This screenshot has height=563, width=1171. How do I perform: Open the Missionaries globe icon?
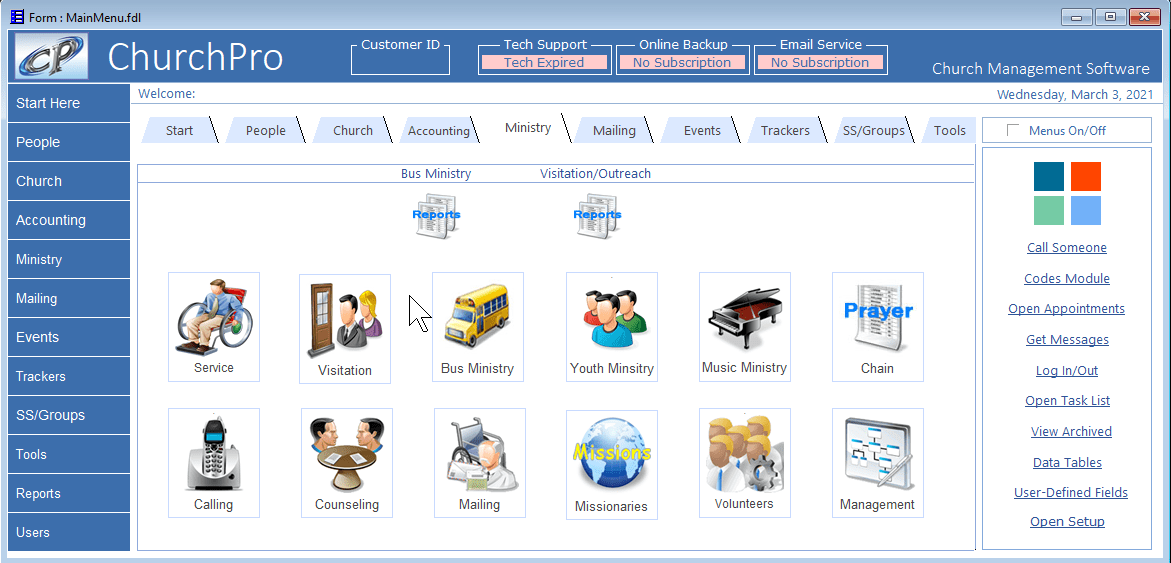click(x=612, y=464)
